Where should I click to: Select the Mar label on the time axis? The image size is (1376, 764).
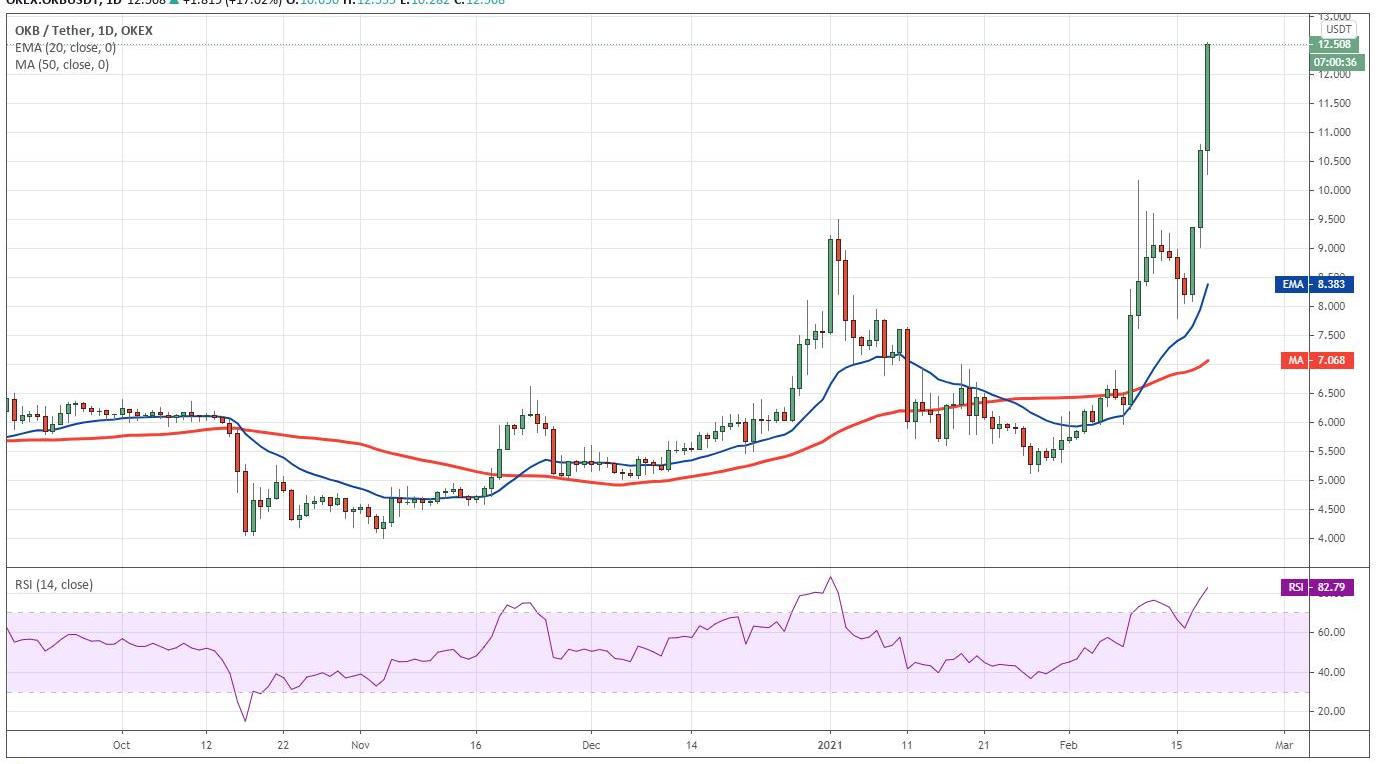click(x=1284, y=745)
